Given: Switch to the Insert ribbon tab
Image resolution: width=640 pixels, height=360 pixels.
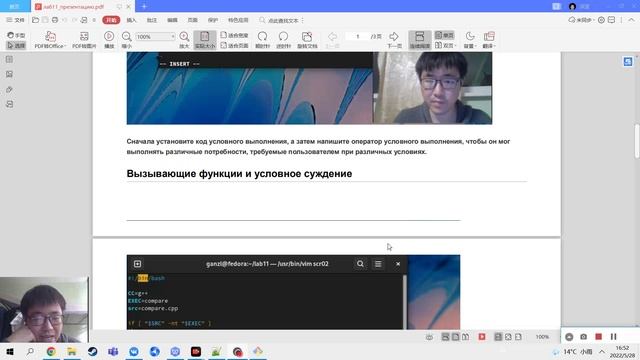Looking at the screenshot, I should pyautogui.click(x=131, y=20).
